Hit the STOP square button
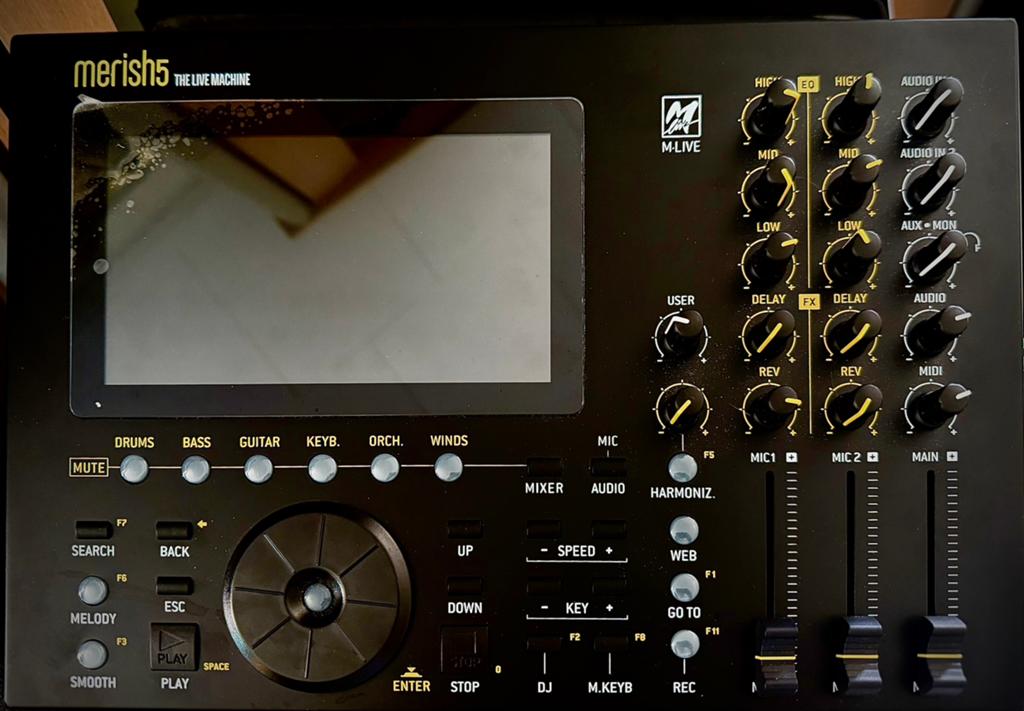 (x=464, y=650)
